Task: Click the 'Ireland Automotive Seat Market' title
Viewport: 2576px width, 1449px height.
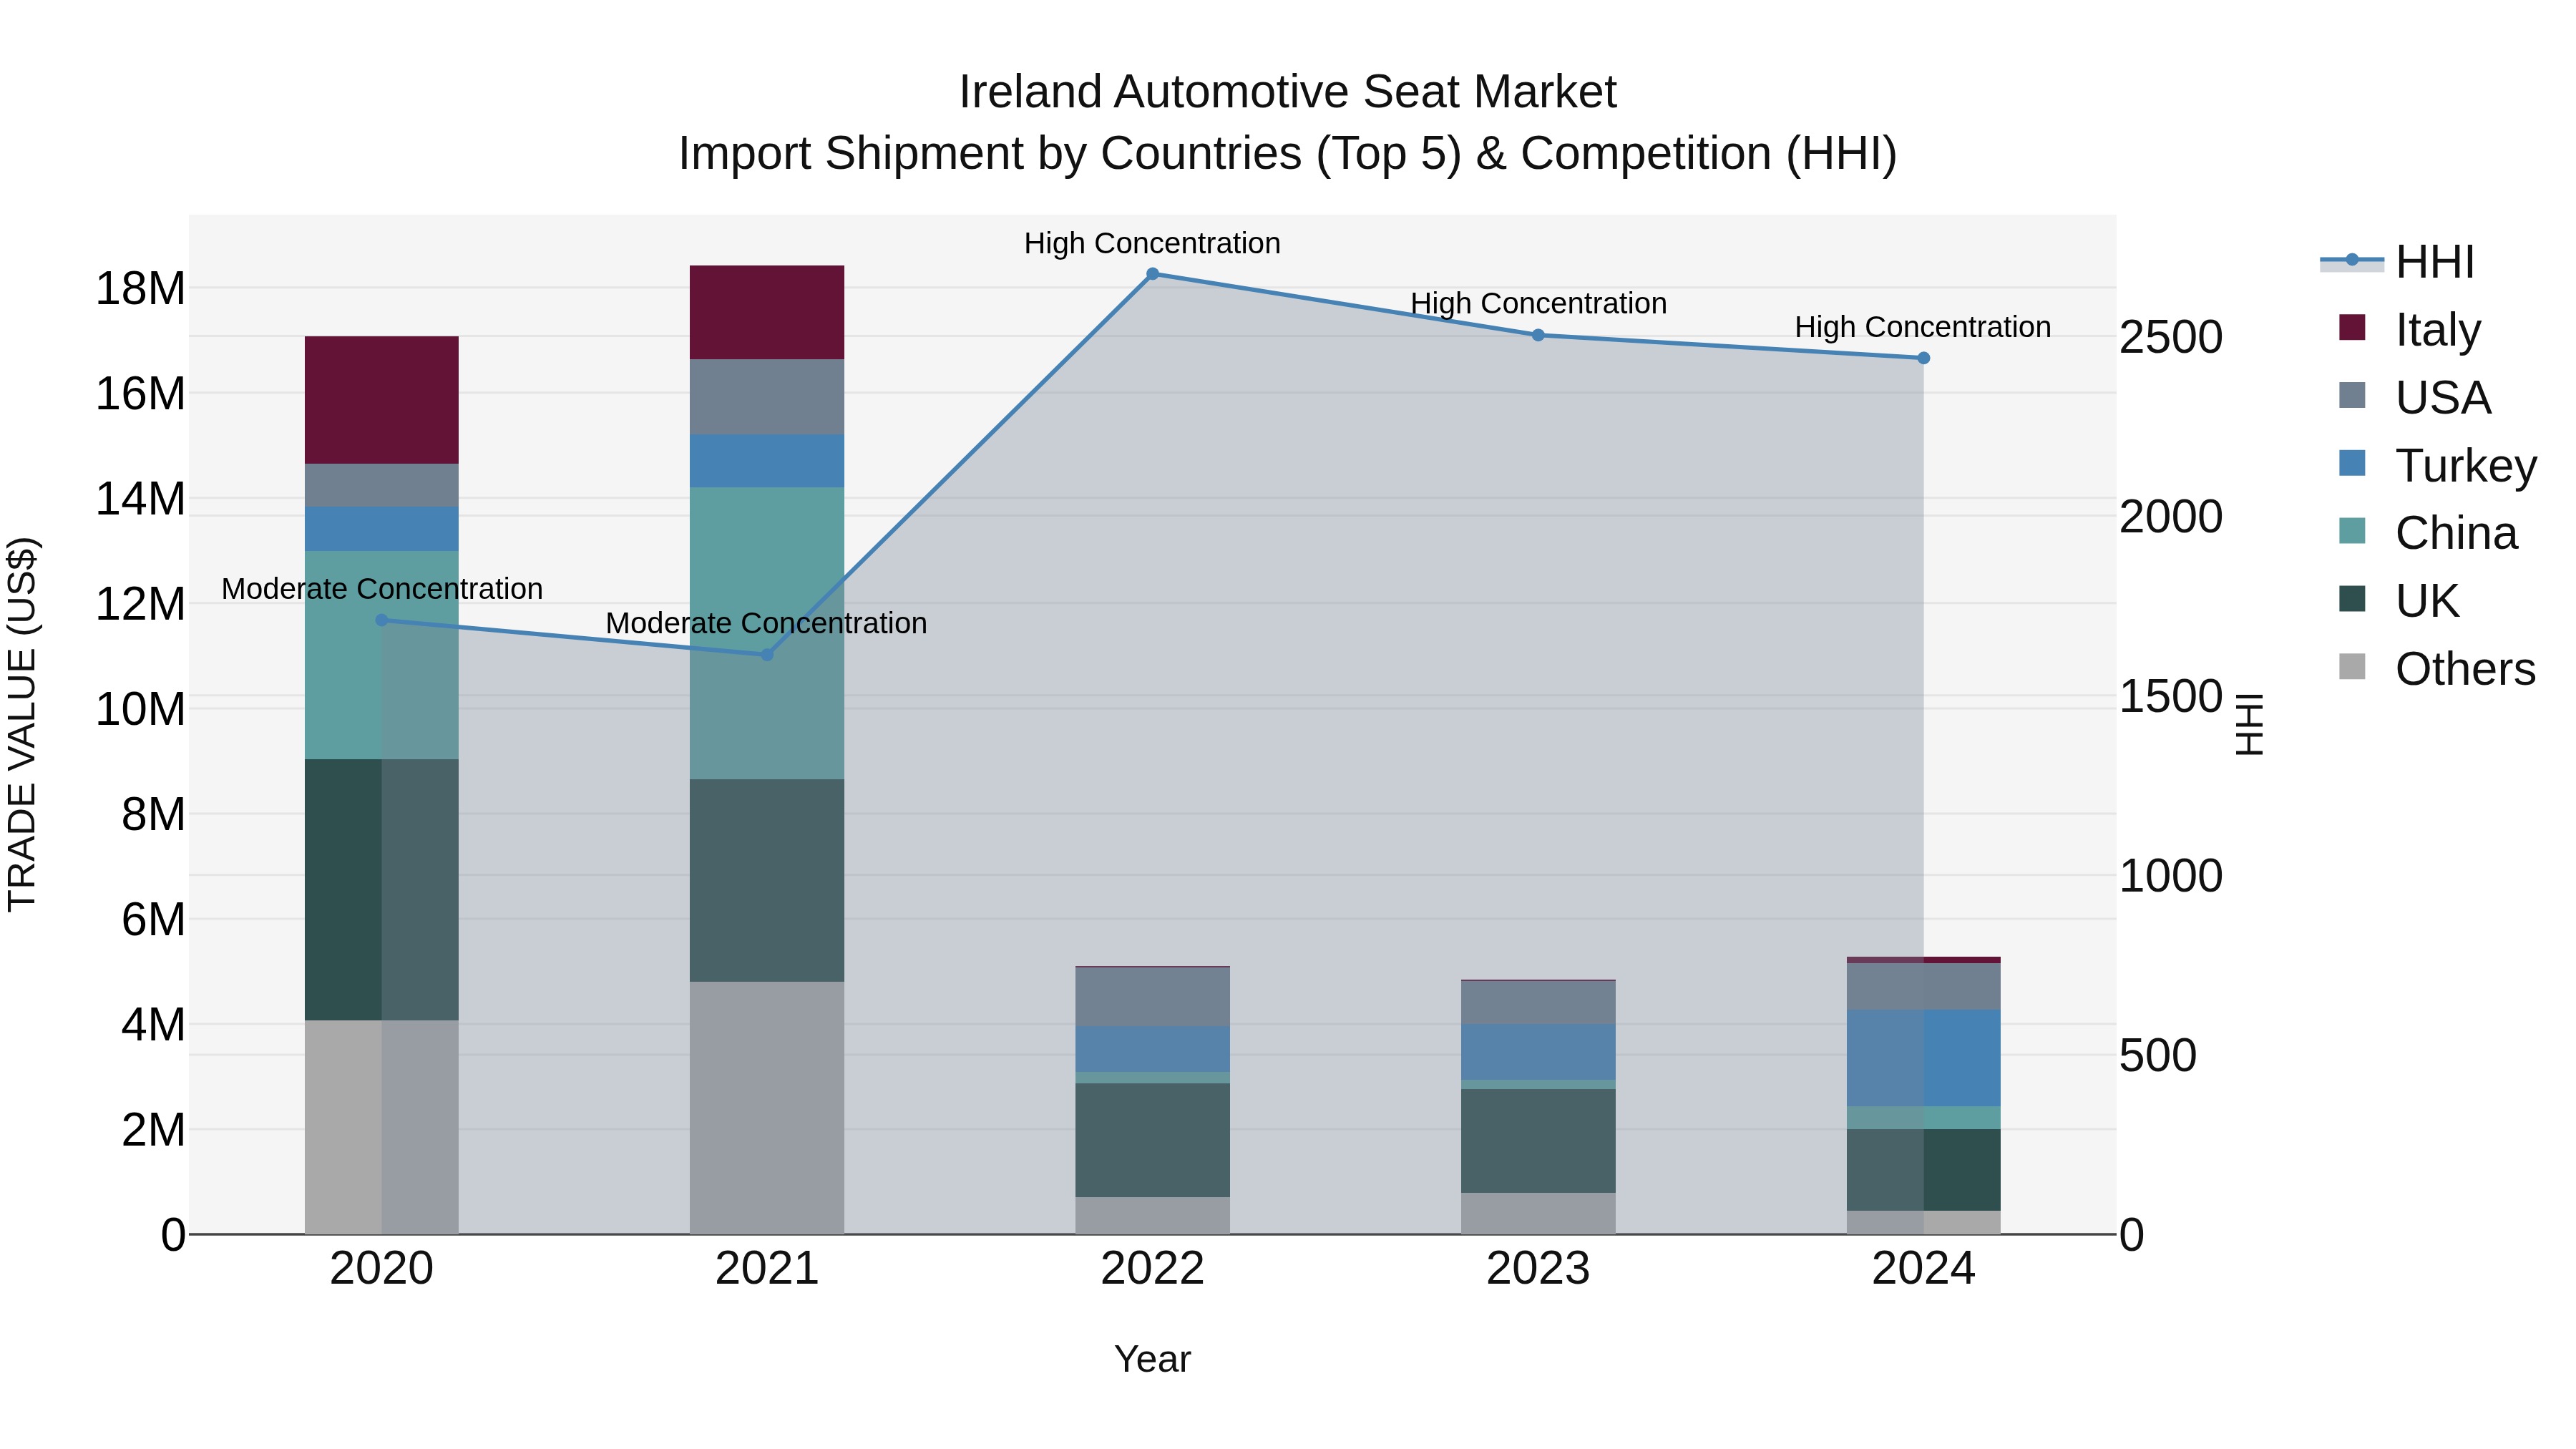Action: [x=1287, y=92]
